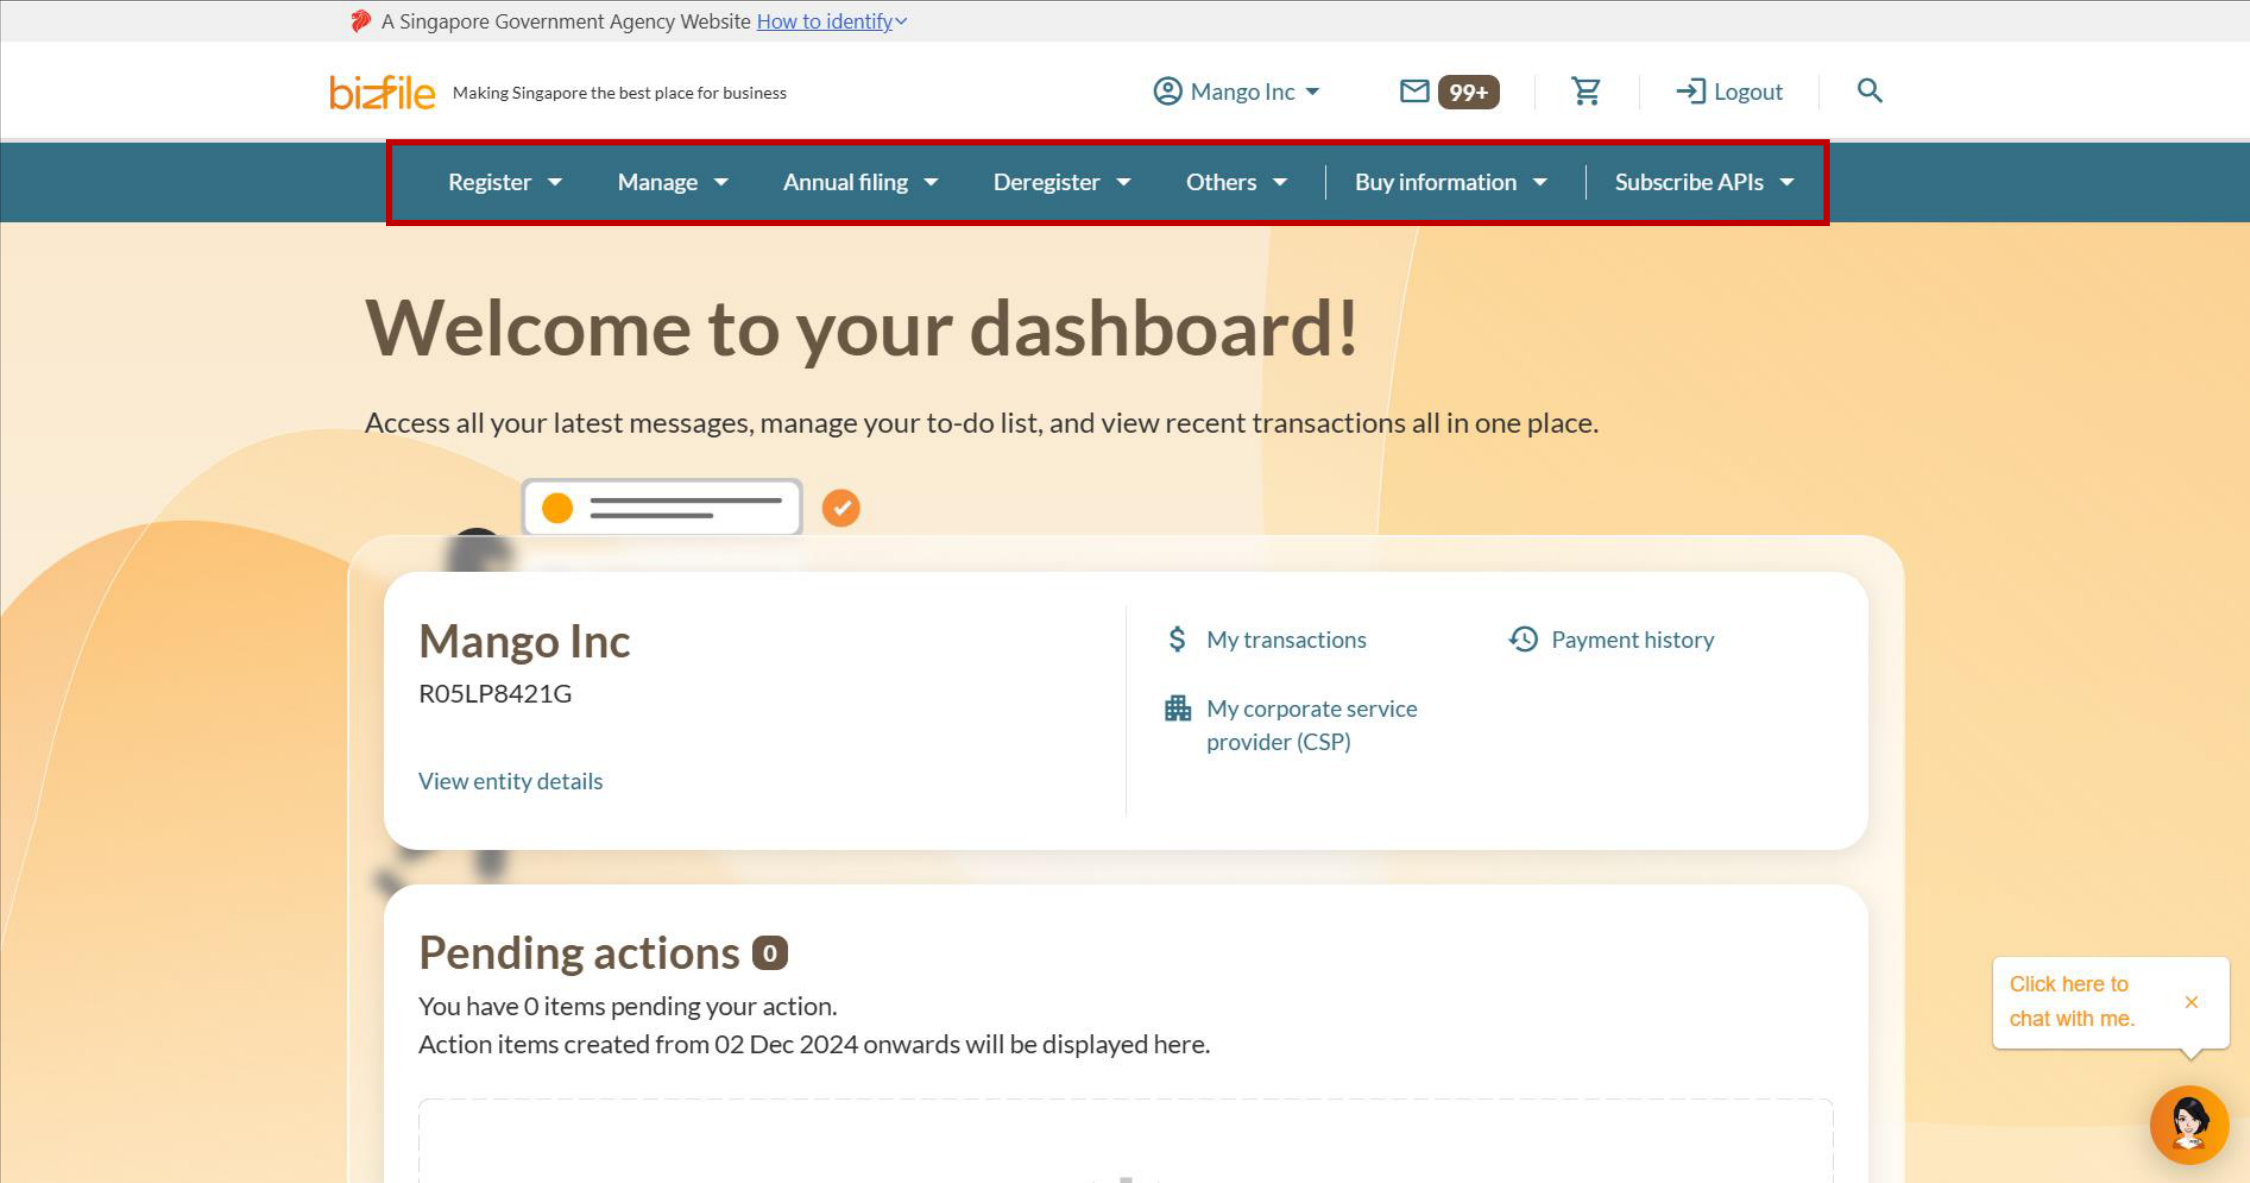This screenshot has width=2250, height=1183.
Task: Click the Pending actions heading
Action: click(x=579, y=953)
